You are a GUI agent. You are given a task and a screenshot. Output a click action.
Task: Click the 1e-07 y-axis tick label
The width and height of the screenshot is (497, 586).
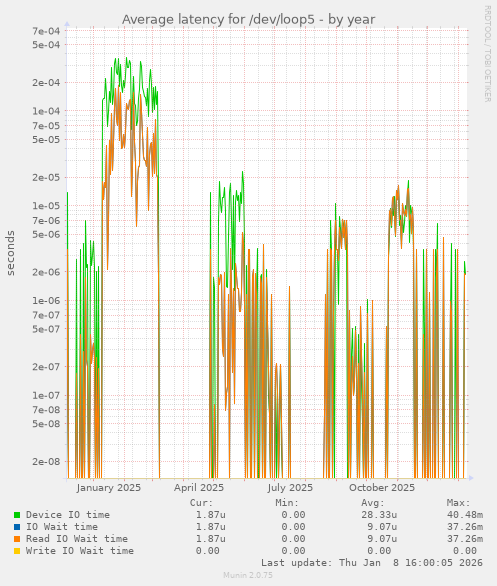pos(46,395)
